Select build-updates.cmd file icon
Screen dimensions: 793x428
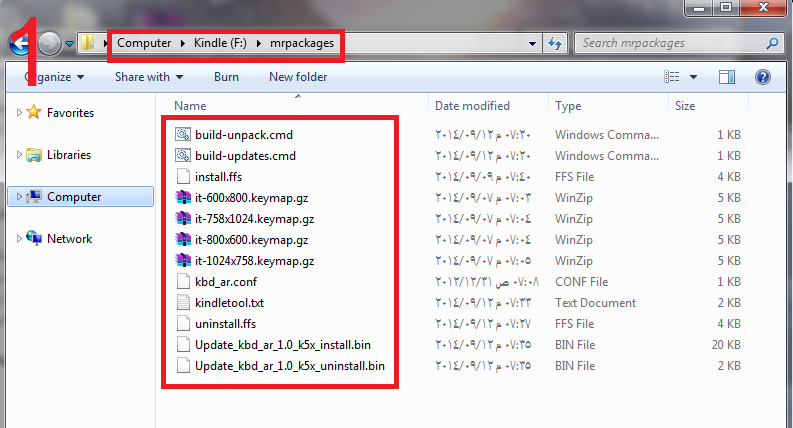183,155
